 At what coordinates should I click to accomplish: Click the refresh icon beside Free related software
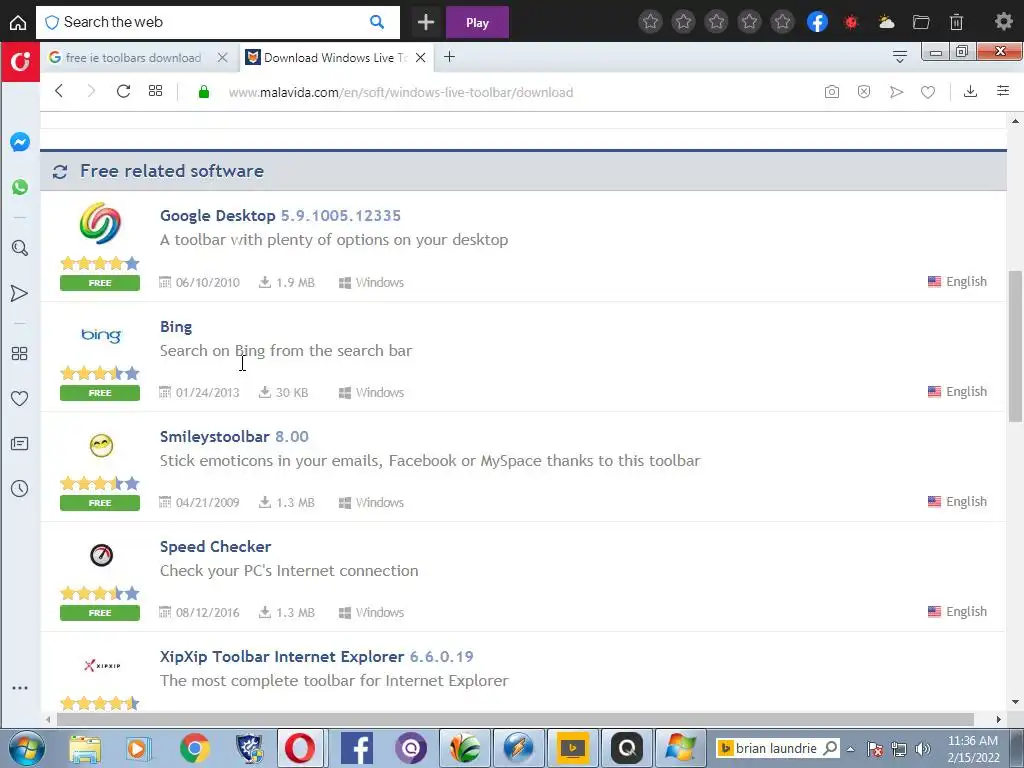60,172
